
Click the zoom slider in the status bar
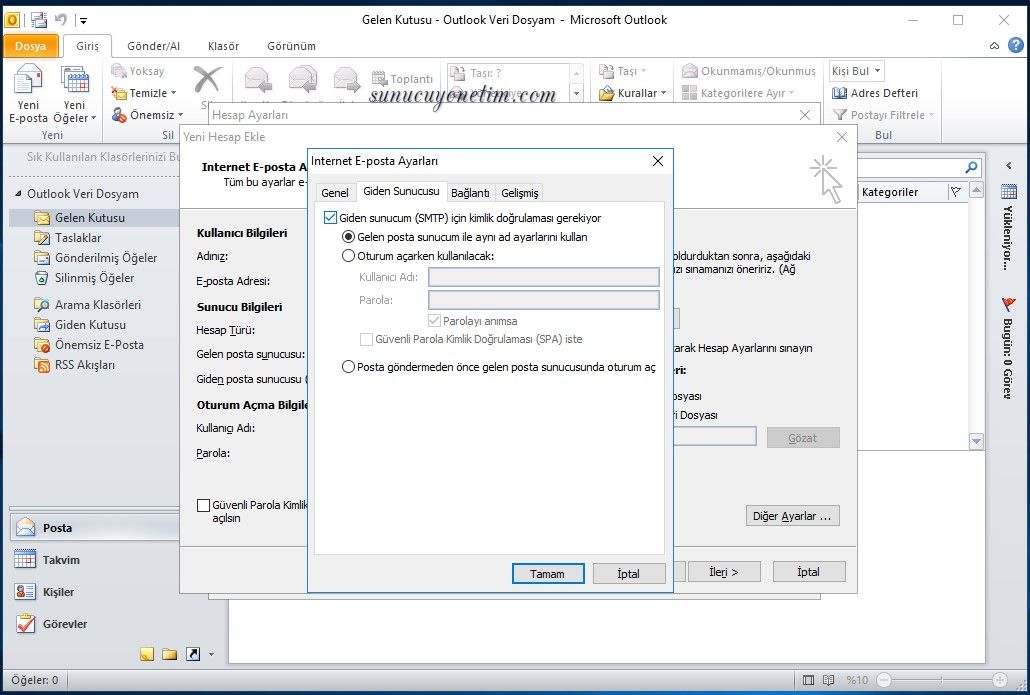942,680
